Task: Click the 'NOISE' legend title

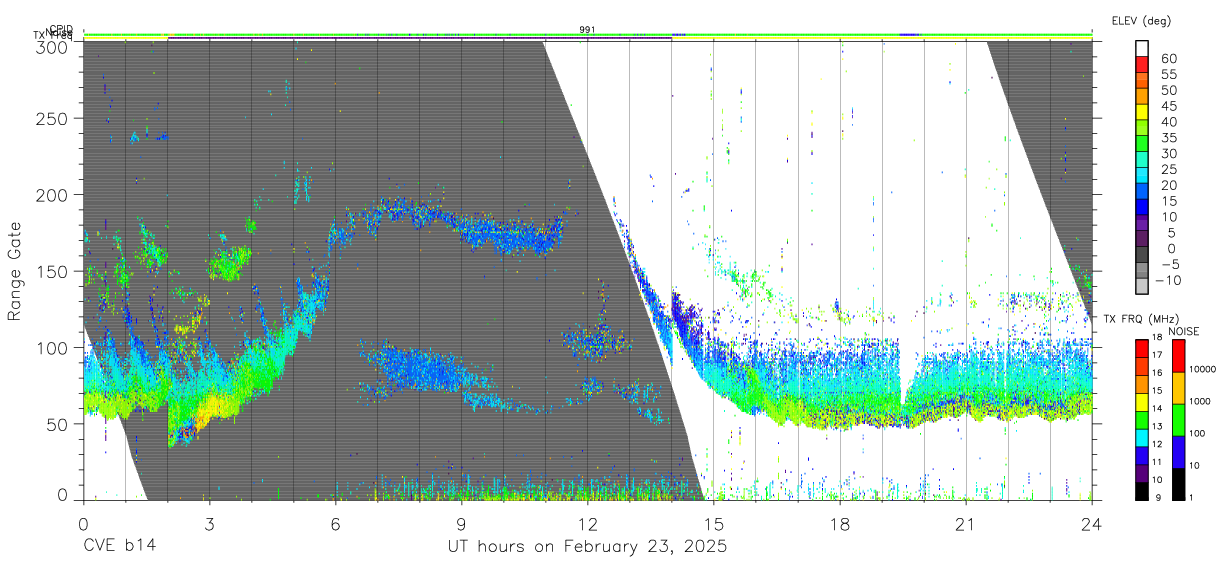Action: pos(1184,331)
